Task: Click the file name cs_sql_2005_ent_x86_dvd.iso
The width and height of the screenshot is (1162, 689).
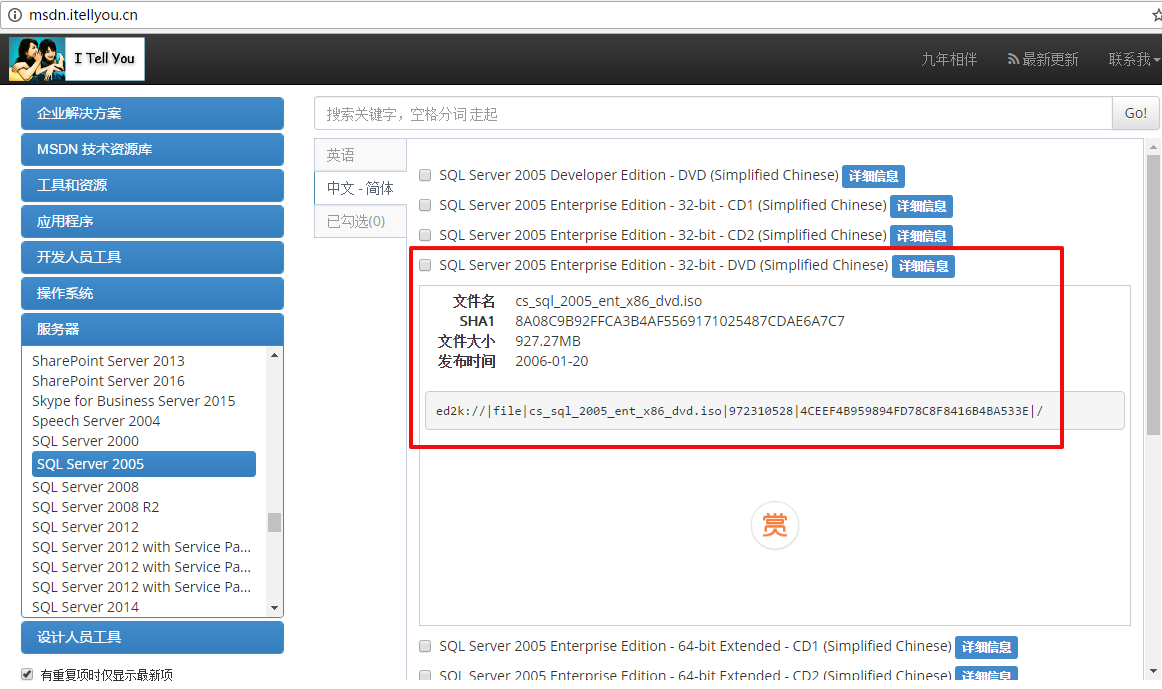Action: [608, 301]
